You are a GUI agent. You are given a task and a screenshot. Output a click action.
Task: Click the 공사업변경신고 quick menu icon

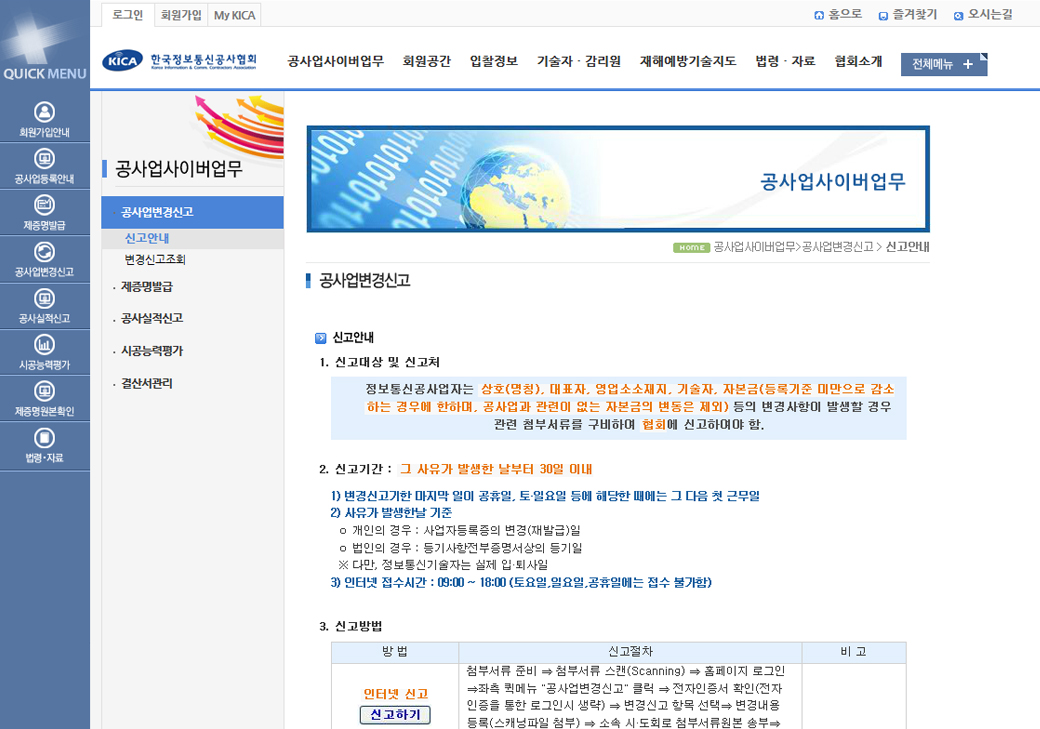(x=44, y=252)
